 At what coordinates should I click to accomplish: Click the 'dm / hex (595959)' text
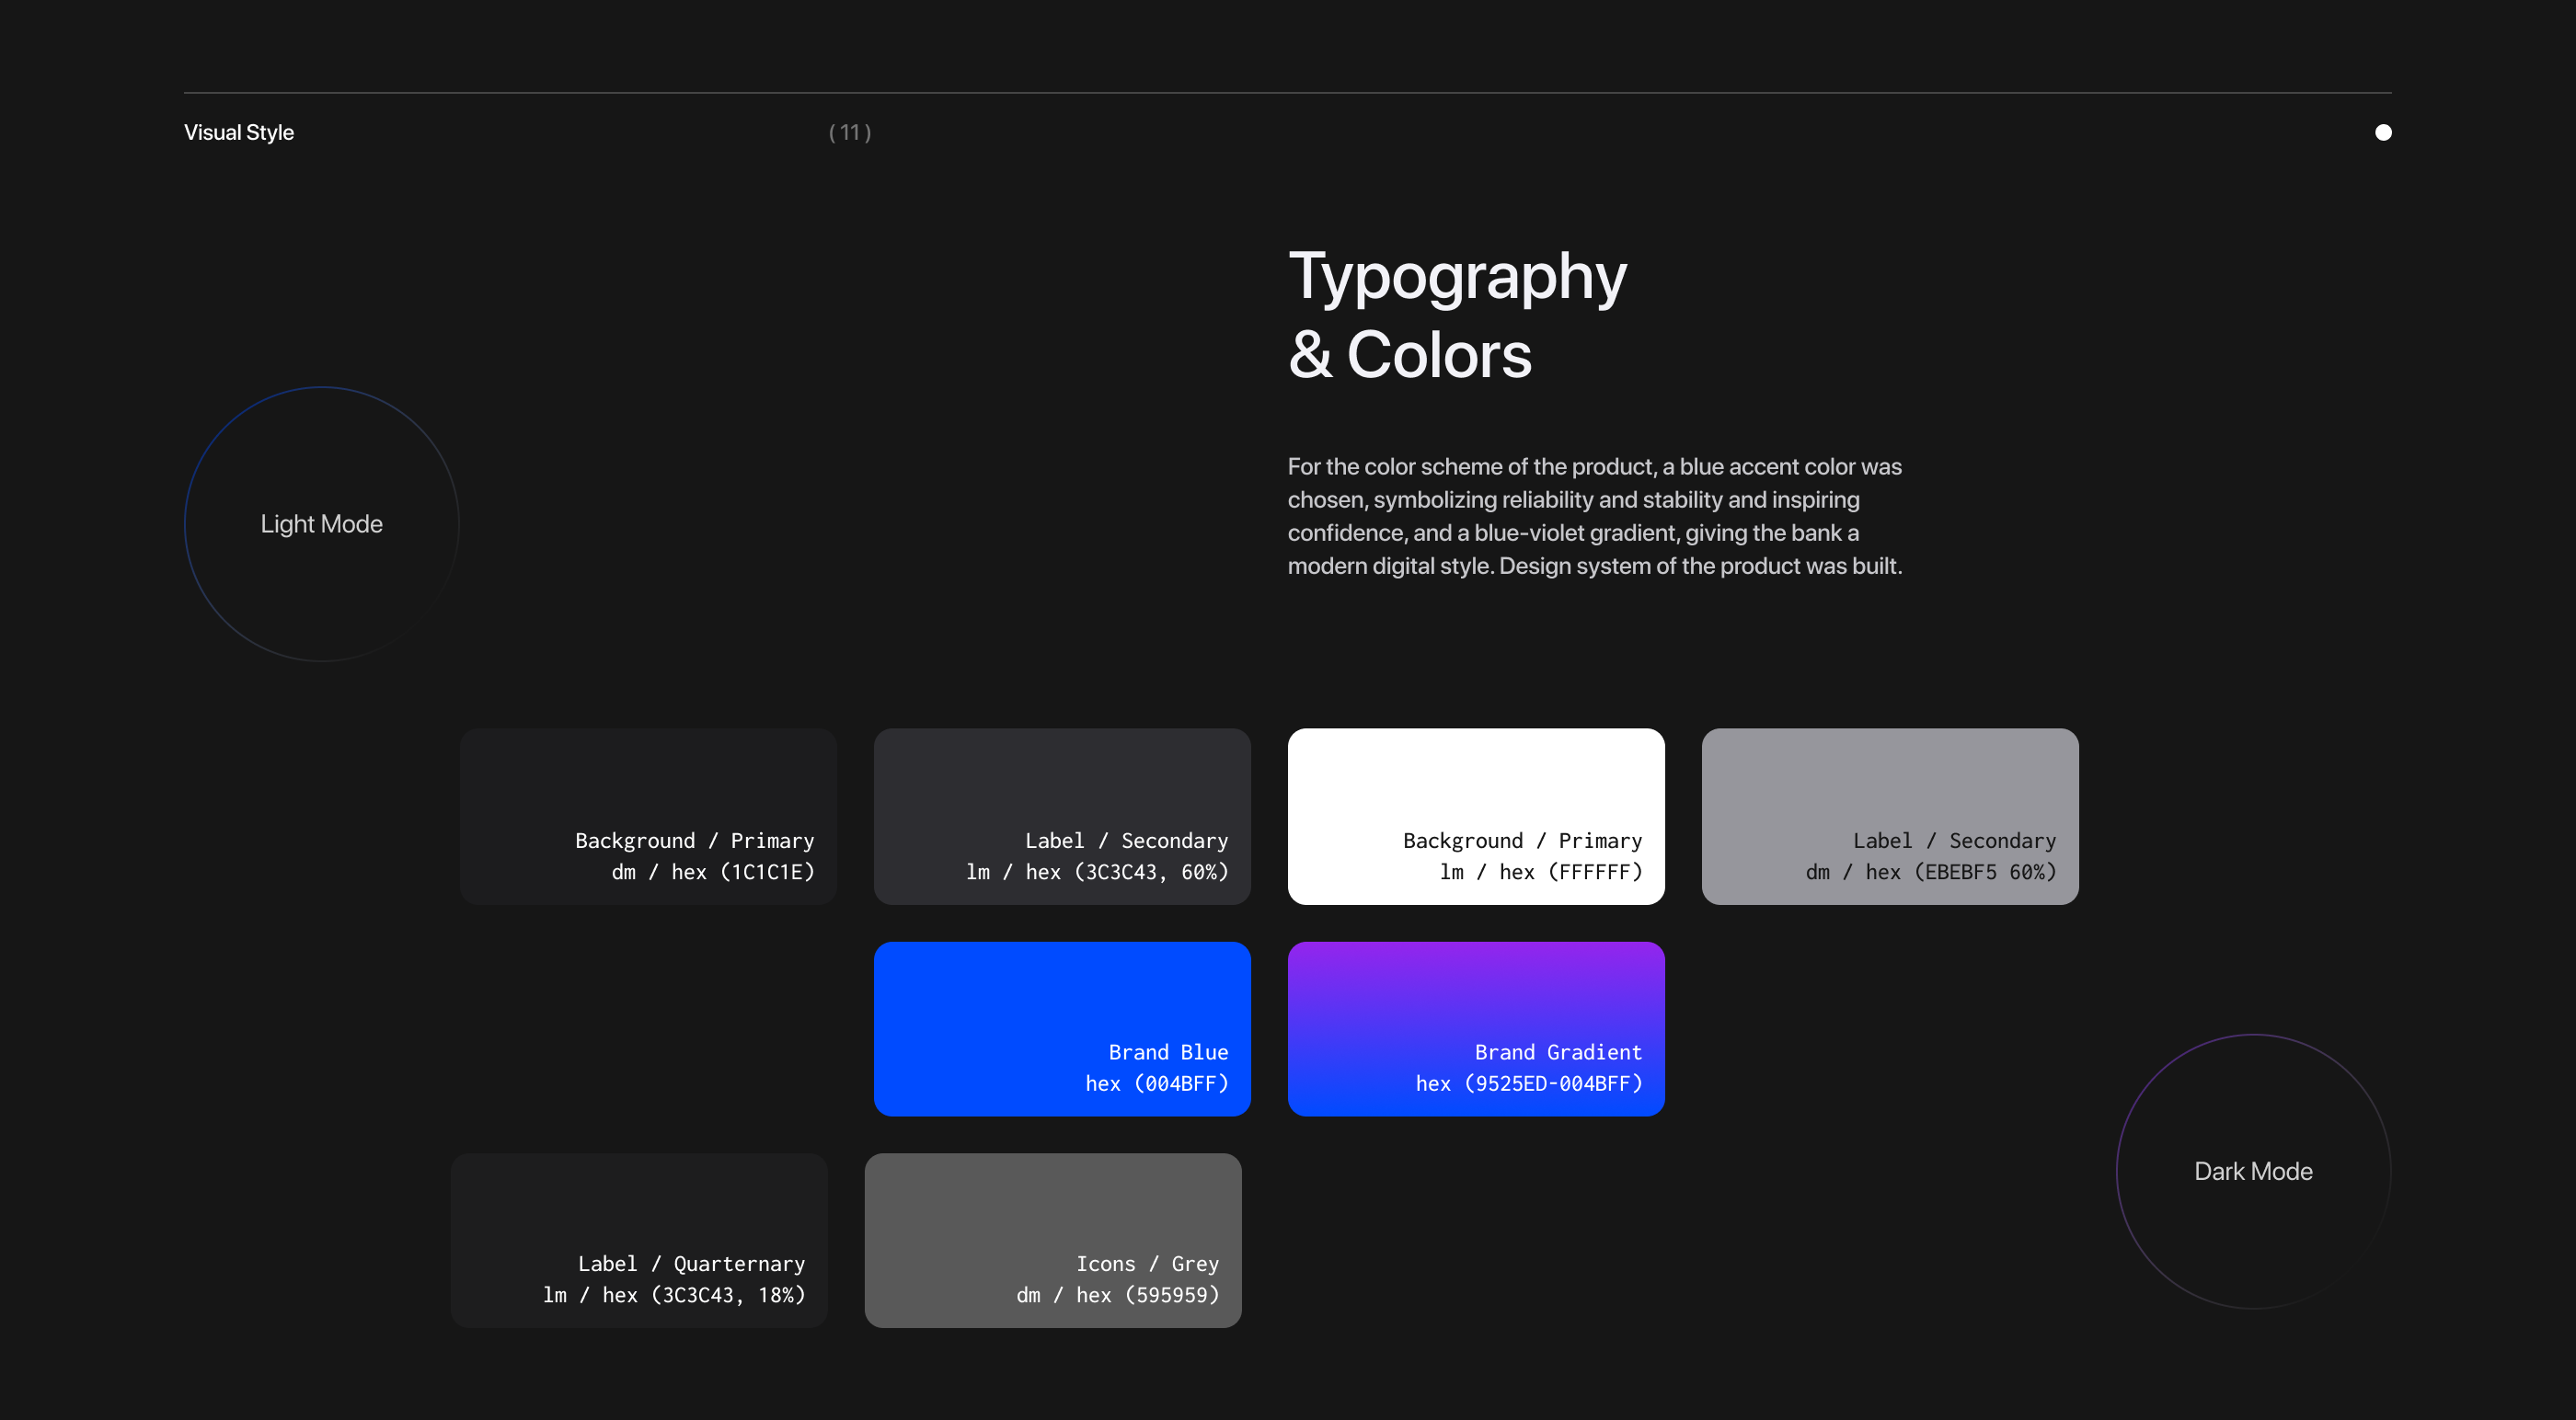1117,1295
